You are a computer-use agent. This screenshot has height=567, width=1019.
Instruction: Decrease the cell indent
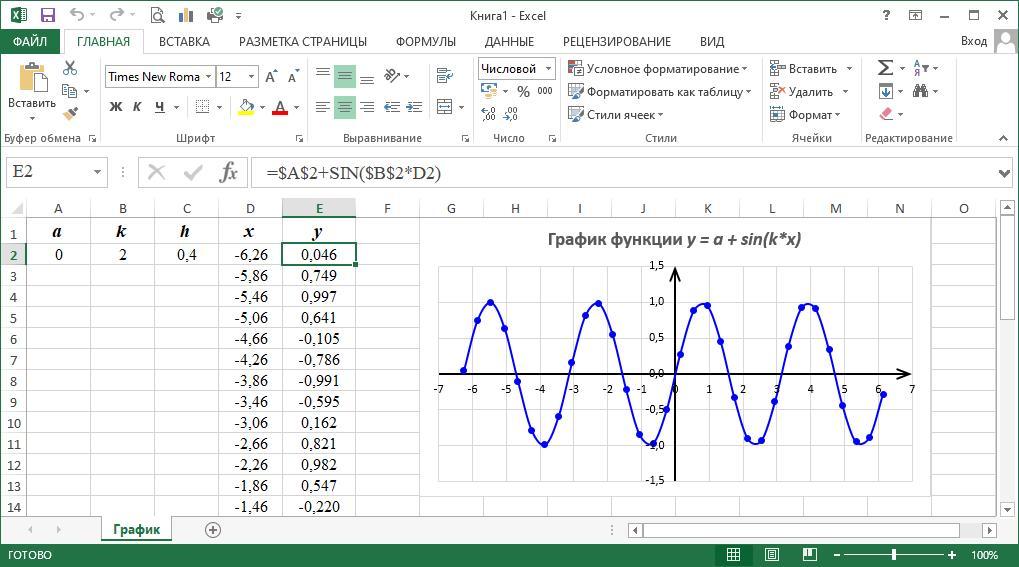pyautogui.click(x=392, y=107)
